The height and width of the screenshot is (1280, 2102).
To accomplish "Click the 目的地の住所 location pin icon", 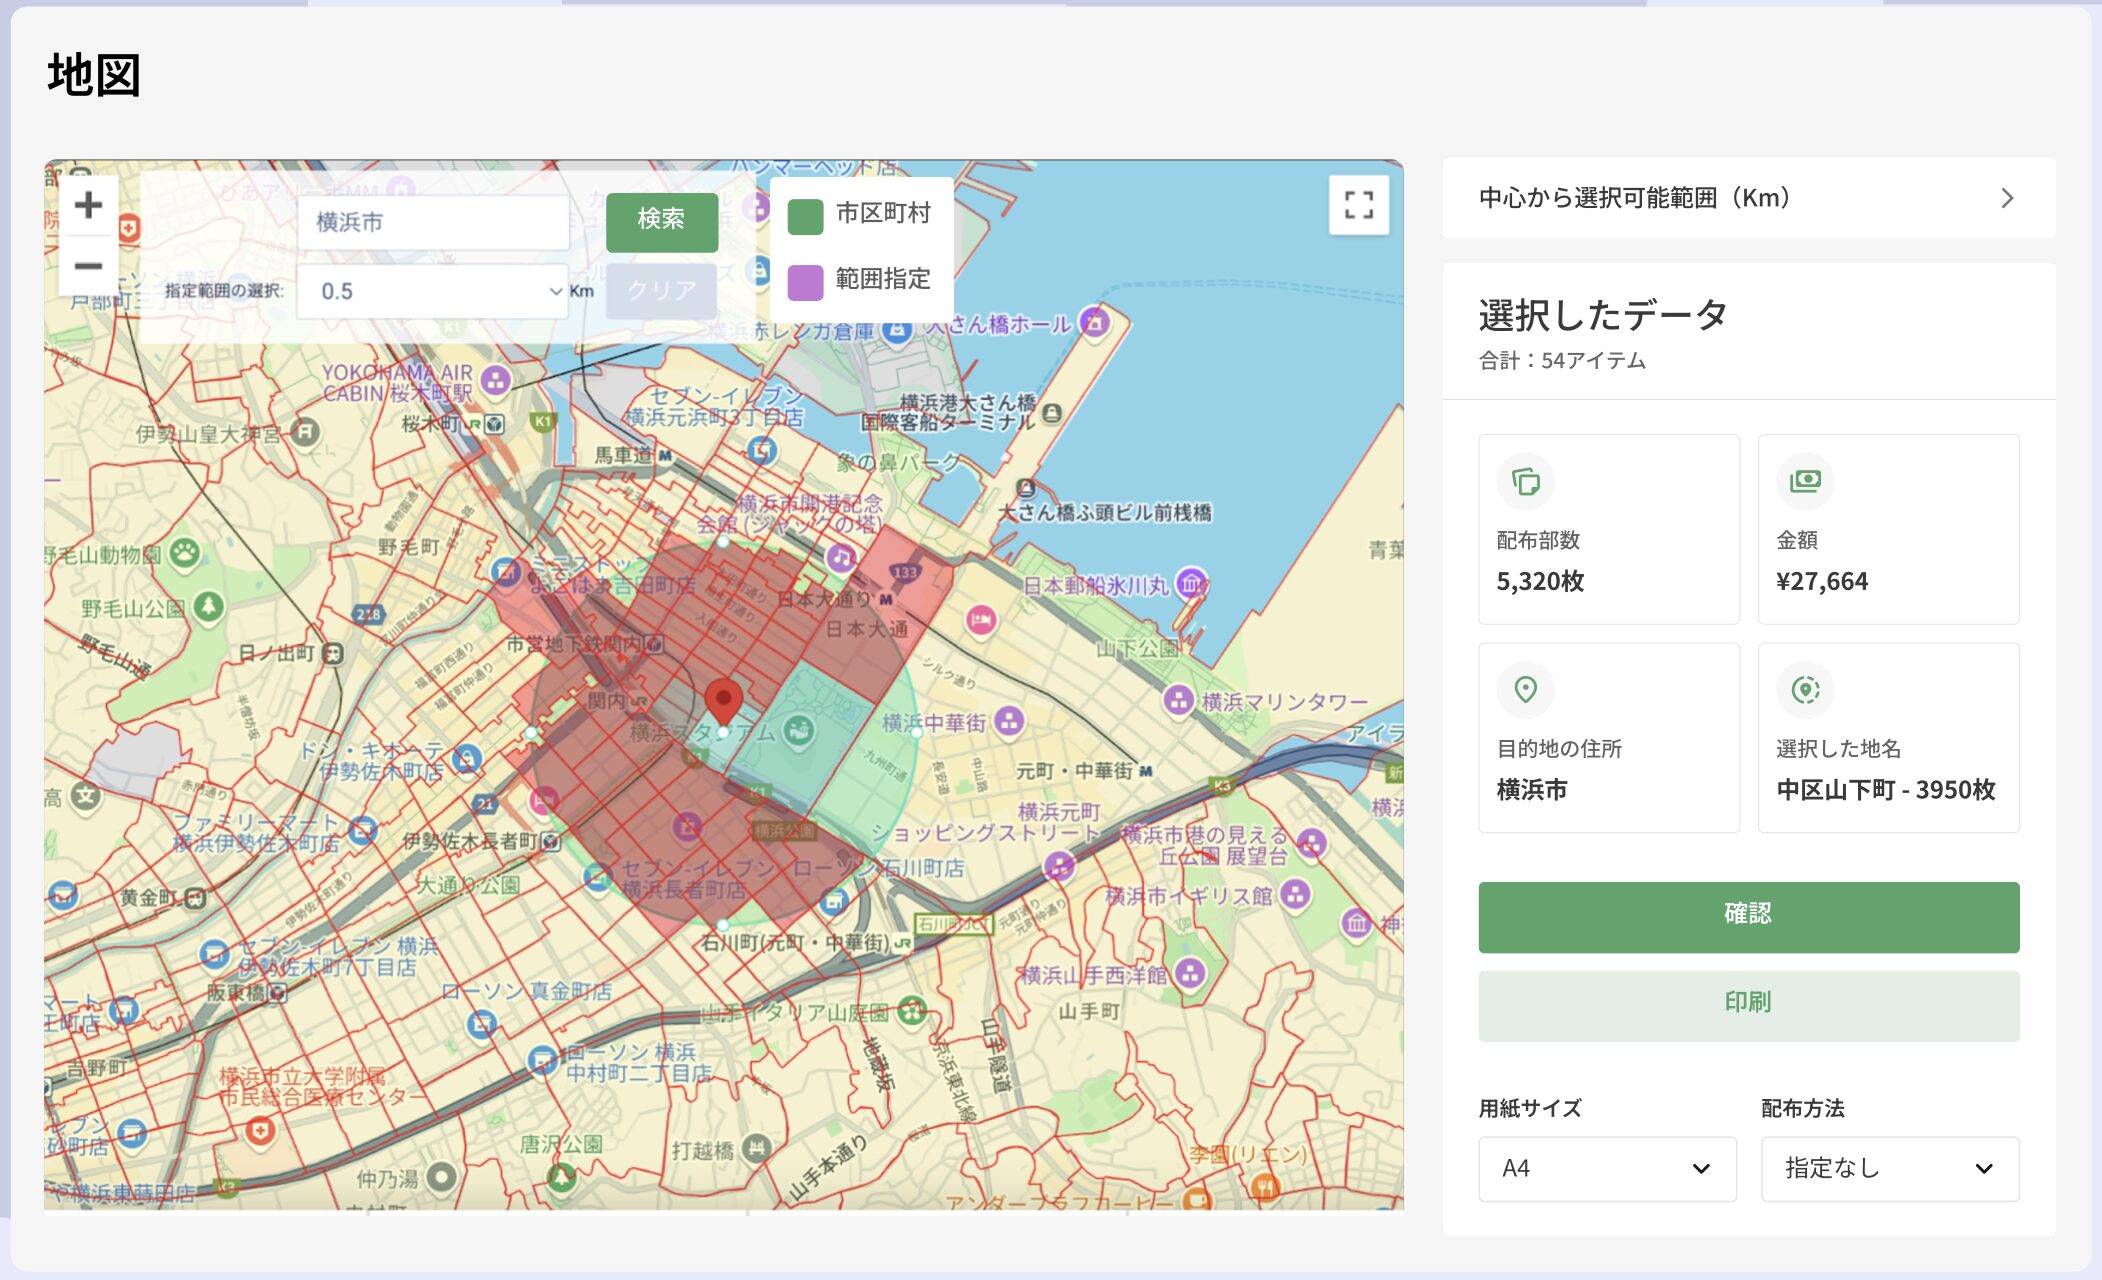I will (1525, 689).
